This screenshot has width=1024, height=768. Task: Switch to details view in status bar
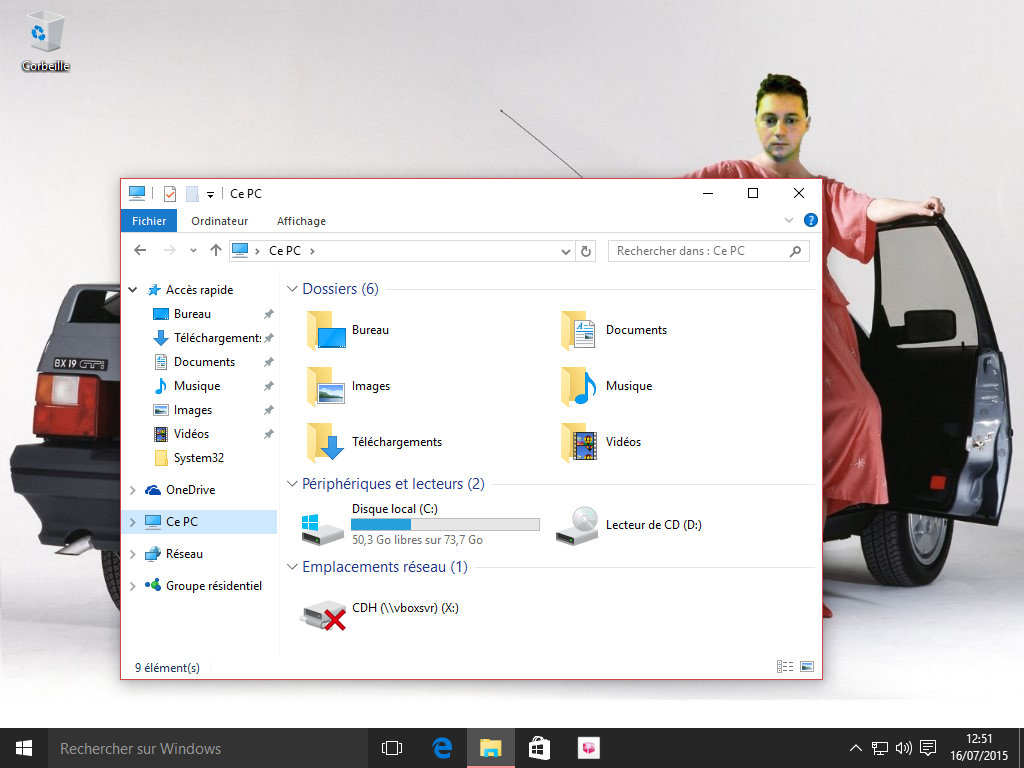click(x=785, y=667)
